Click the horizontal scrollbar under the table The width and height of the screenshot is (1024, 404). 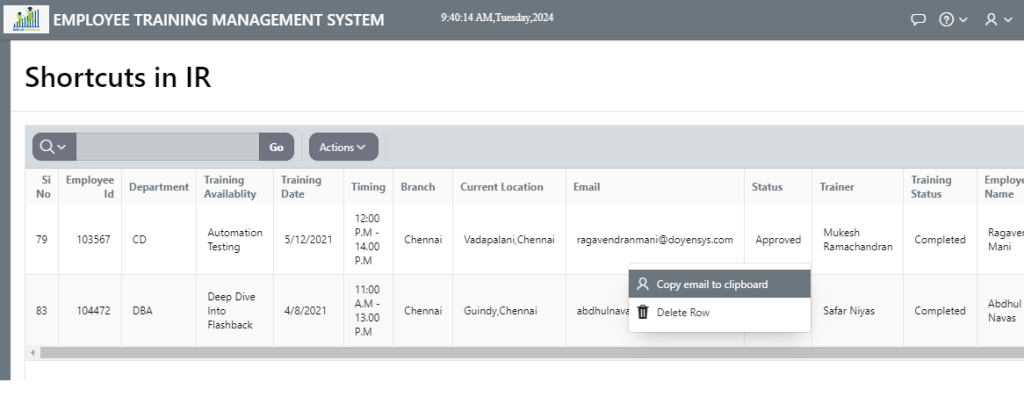pos(500,353)
